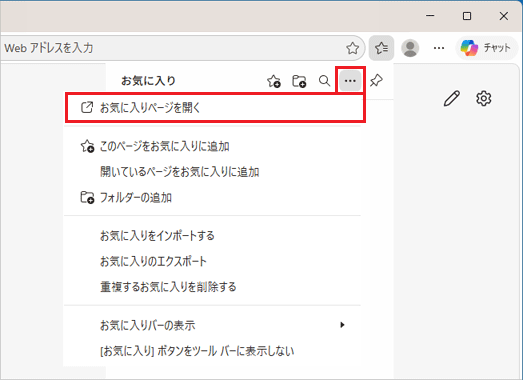Image resolution: width=523 pixels, height=380 pixels.
Task: Select 開いているページをお気に入りに追加
Action: [212, 172]
